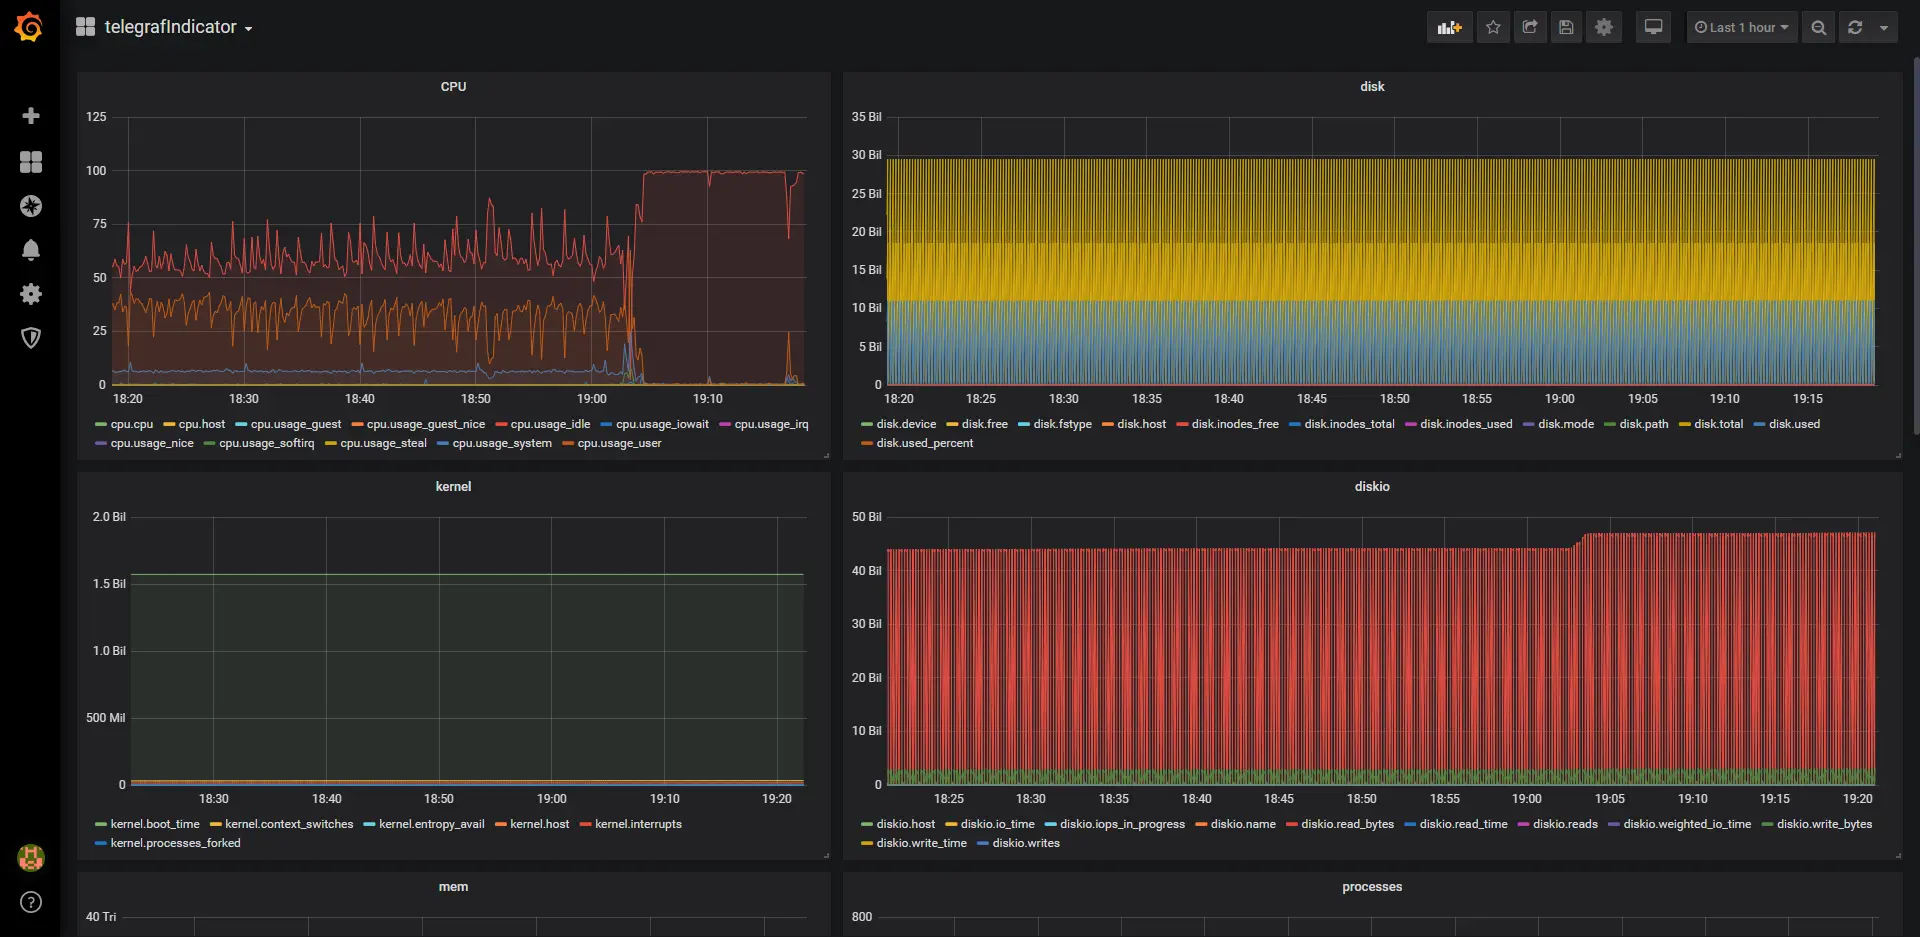The image size is (1920, 937).
Task: Click diskio panel resize handle corner
Action: click(x=1898, y=856)
